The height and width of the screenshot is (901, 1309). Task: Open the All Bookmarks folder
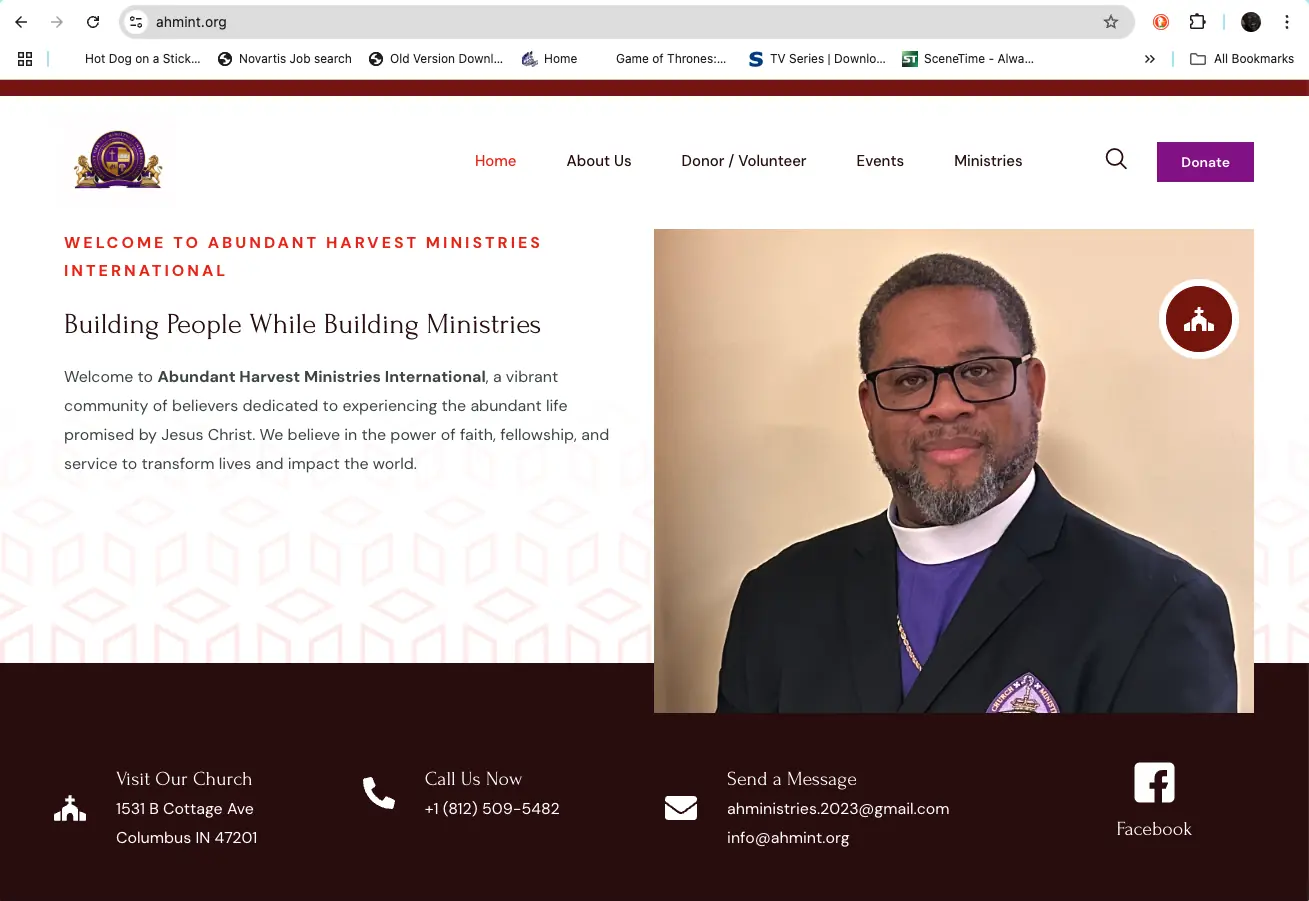pos(1242,59)
